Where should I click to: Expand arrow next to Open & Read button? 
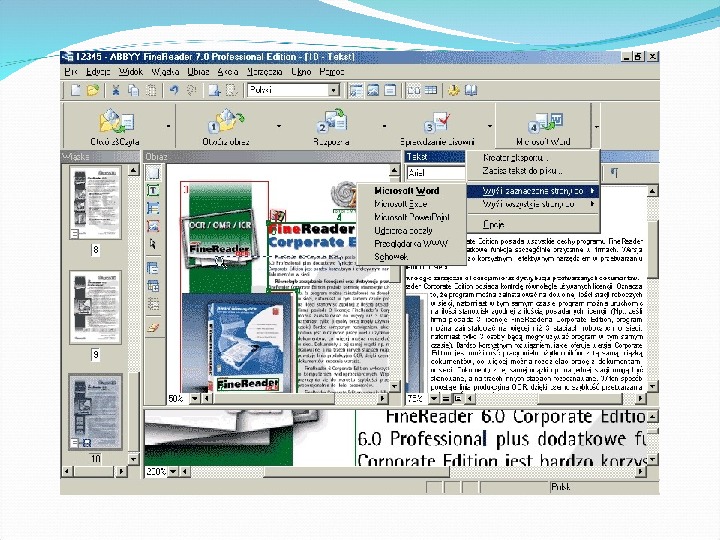click(169, 126)
